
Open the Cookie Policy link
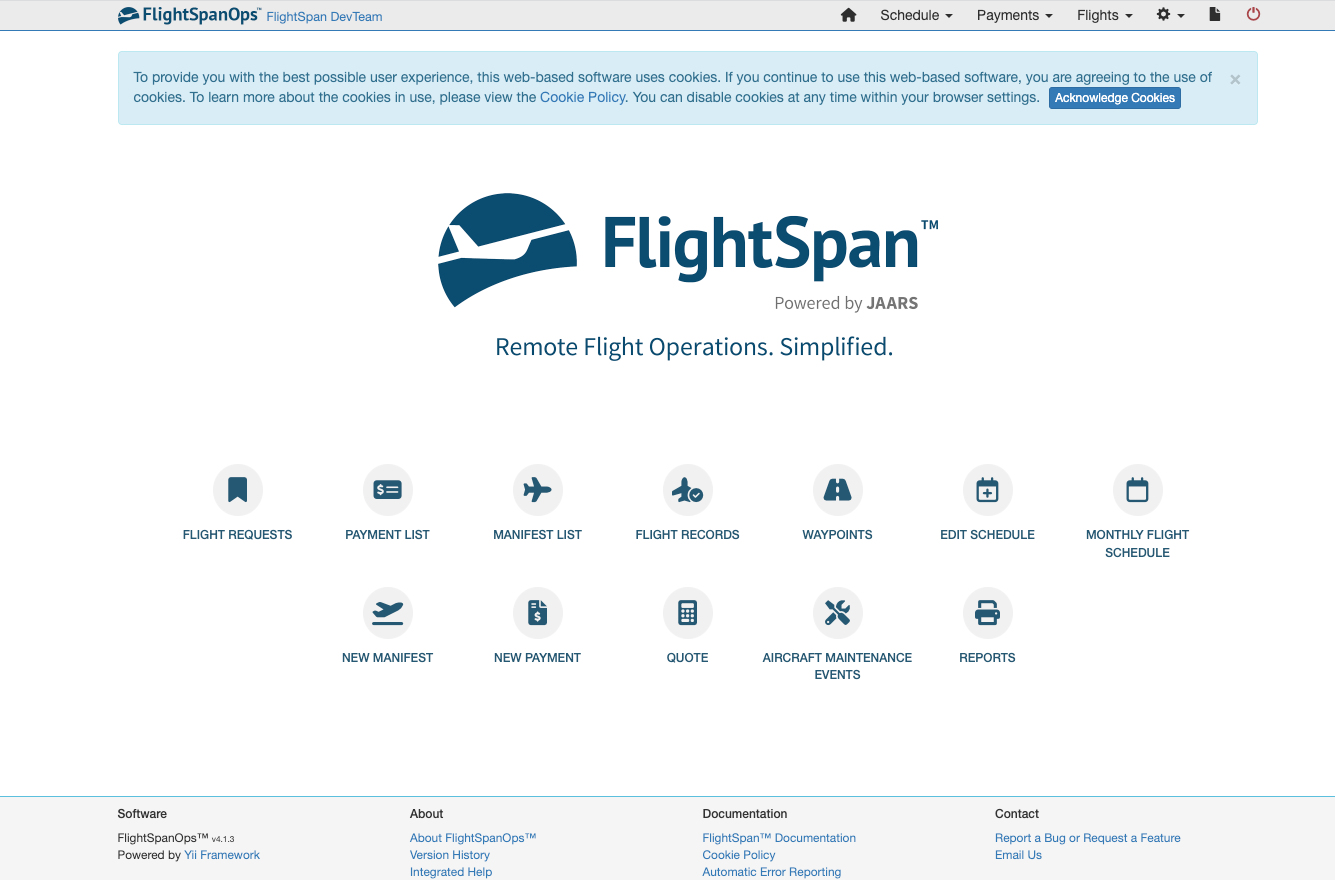[x=582, y=97]
